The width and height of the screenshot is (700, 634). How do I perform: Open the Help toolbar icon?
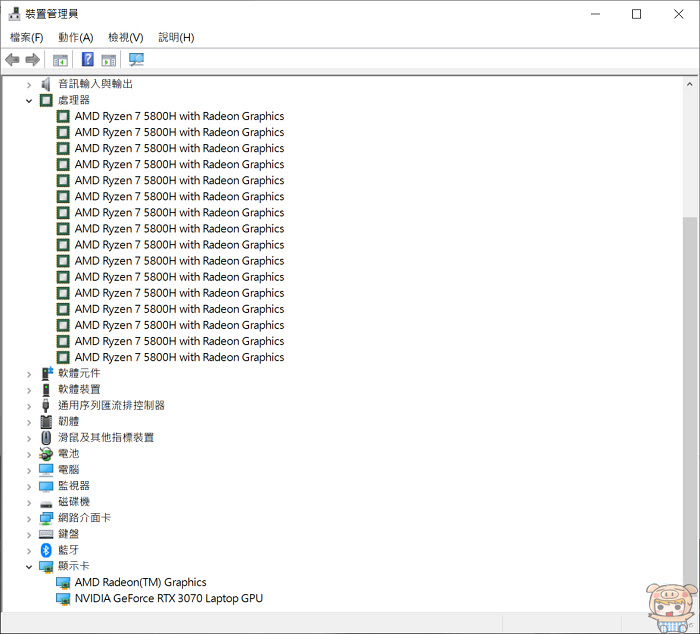point(88,59)
